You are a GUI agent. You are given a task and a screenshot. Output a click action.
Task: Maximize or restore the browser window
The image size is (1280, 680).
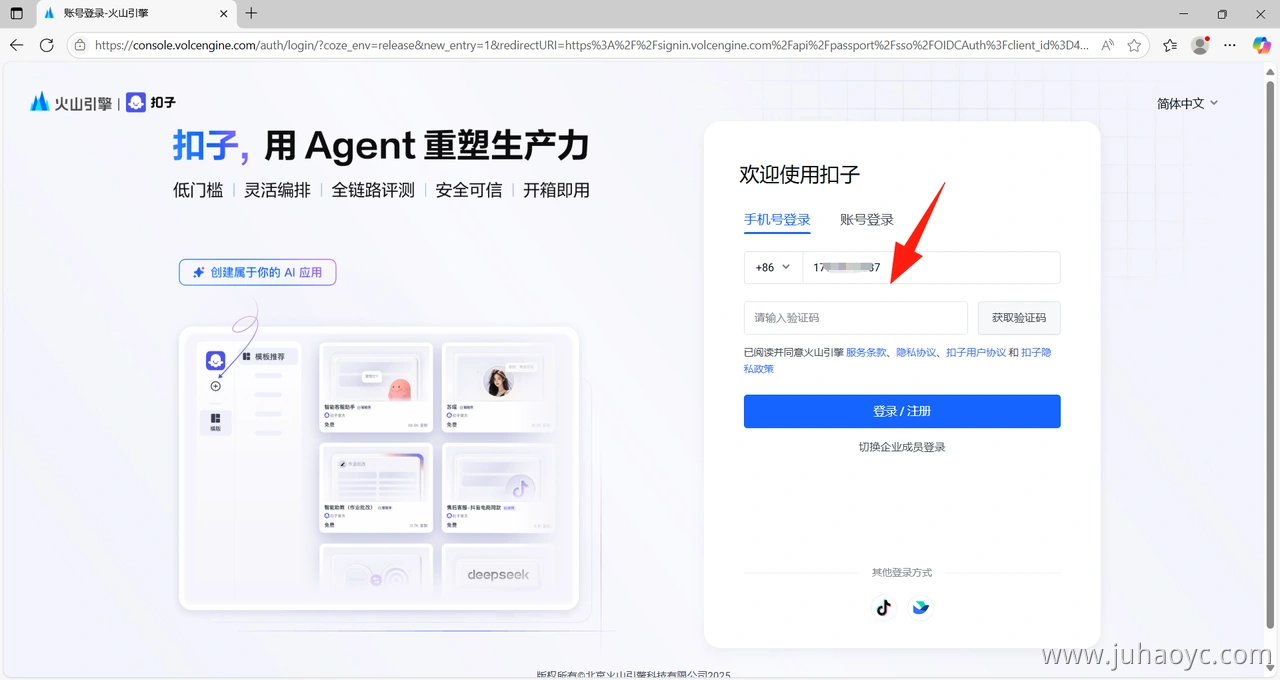[1222, 14]
